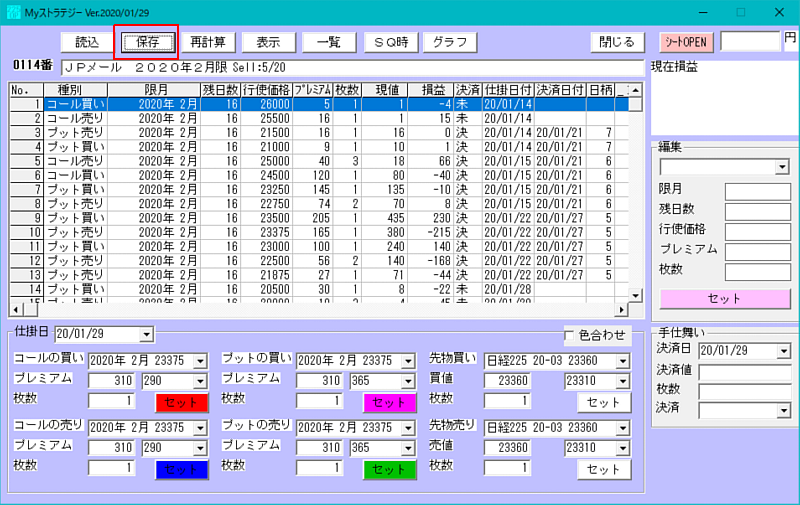Open the プットの買い premium 365 dropdown
The height and width of the screenshot is (505, 800).
408,381
